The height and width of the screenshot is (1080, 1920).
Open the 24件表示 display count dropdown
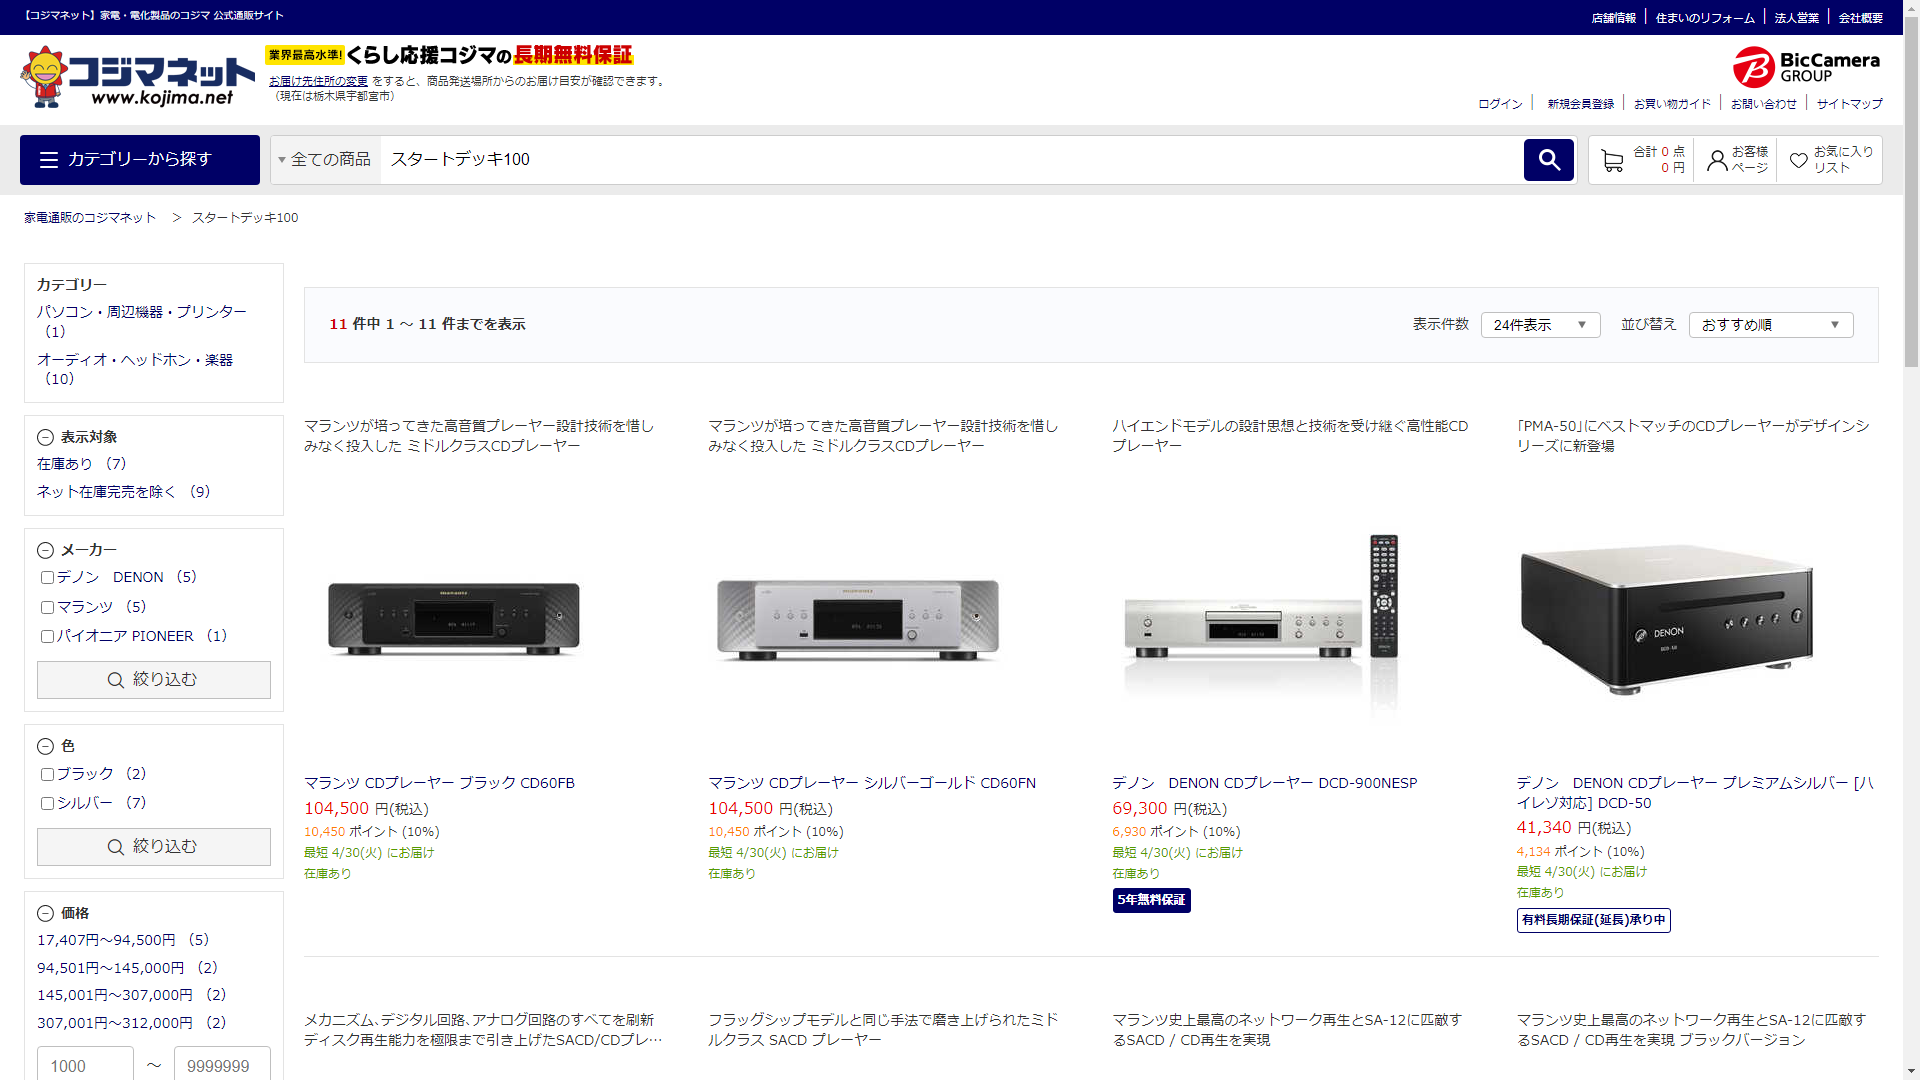click(1540, 325)
